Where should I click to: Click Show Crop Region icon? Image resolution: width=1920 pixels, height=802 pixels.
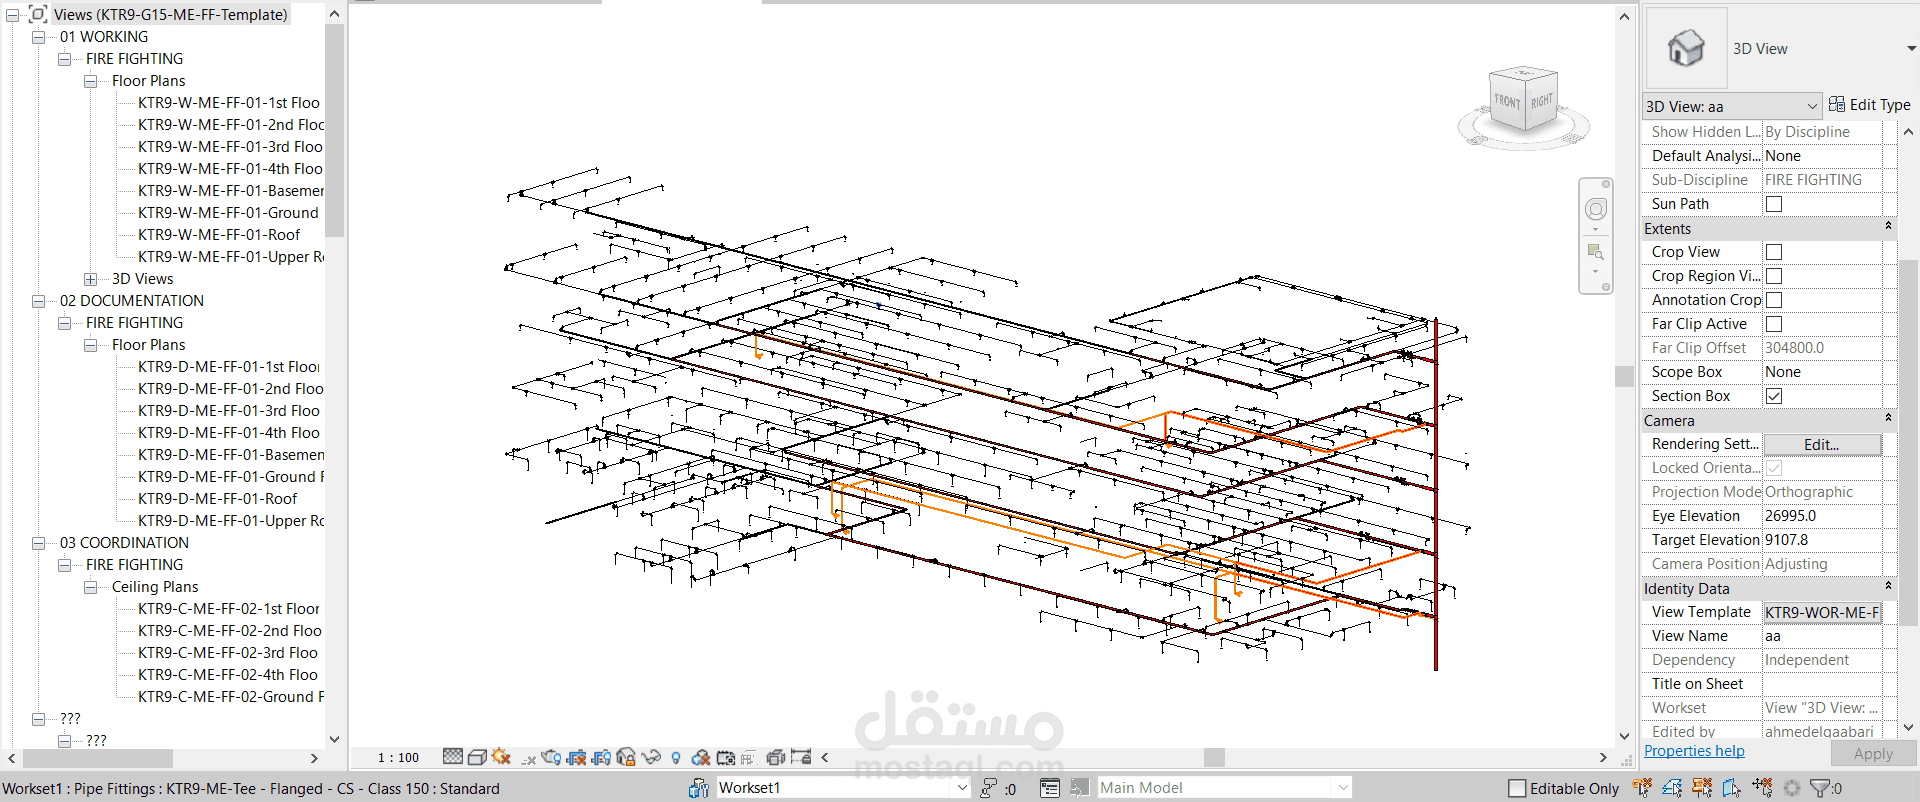pos(601,758)
